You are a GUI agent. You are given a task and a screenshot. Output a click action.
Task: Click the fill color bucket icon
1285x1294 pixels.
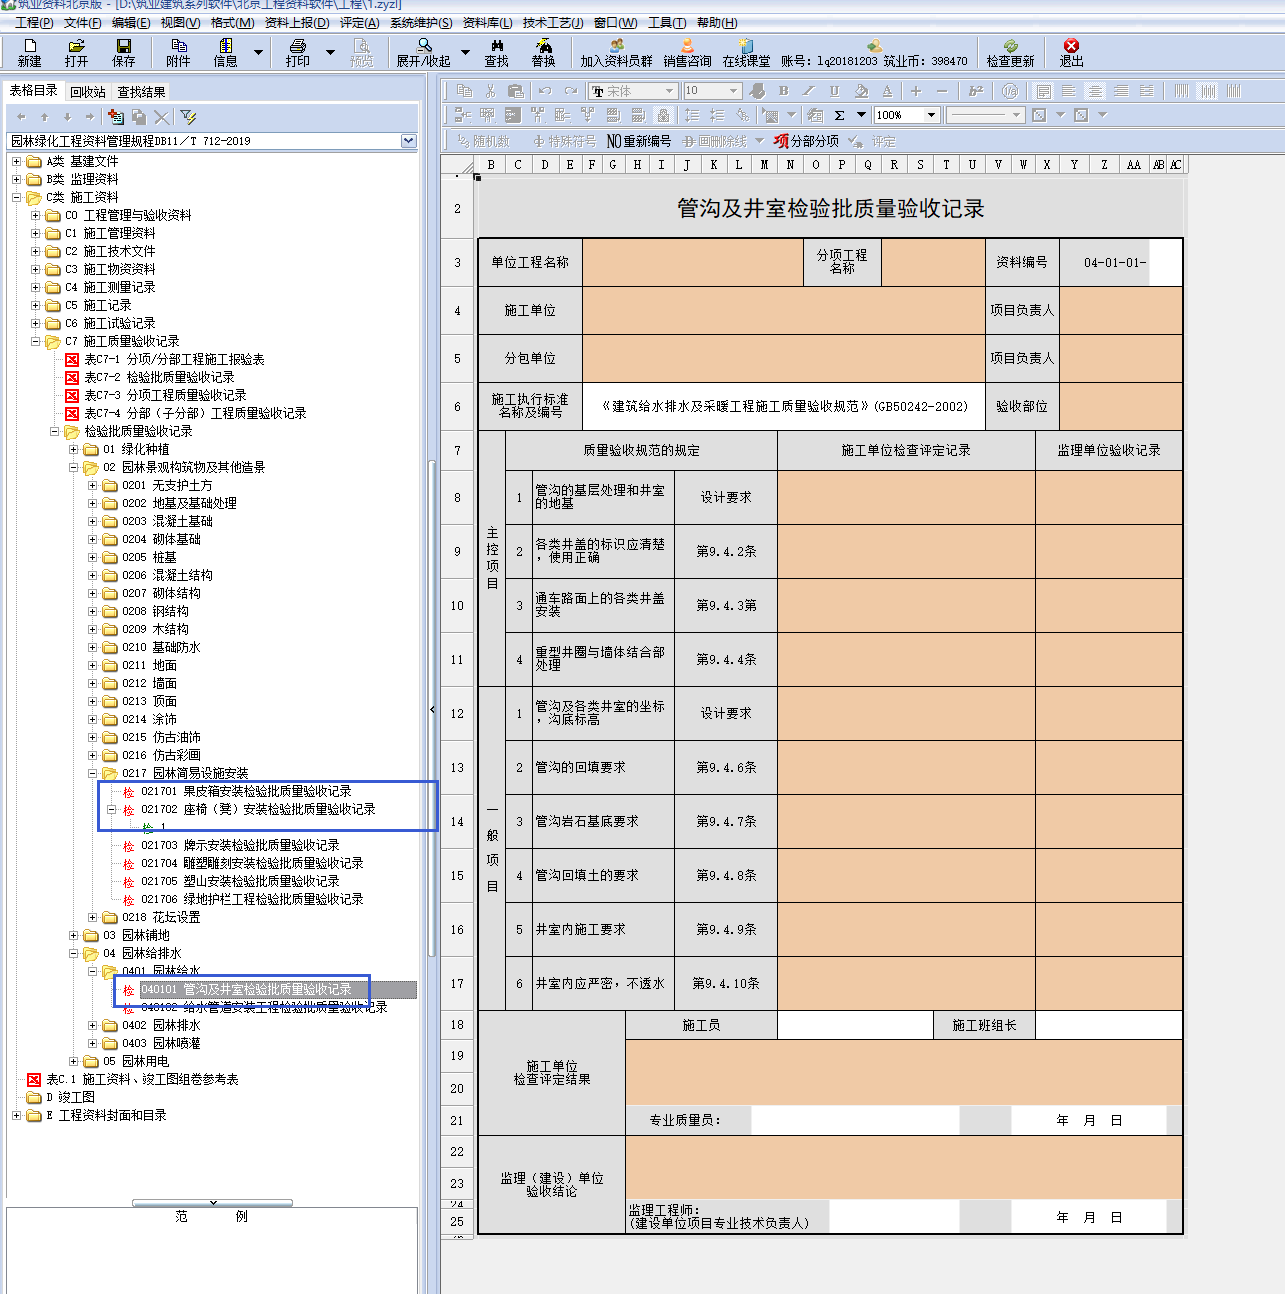[x=861, y=91]
